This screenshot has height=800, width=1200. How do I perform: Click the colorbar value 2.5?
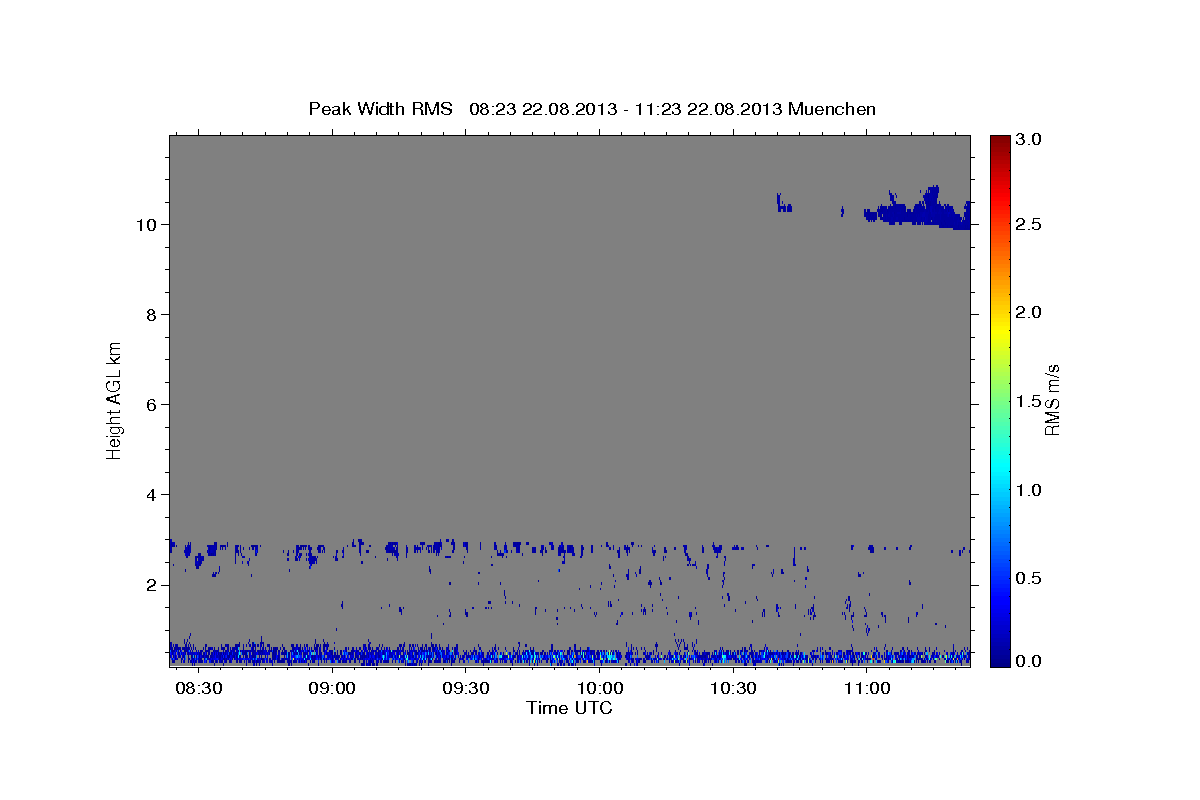click(x=1030, y=224)
